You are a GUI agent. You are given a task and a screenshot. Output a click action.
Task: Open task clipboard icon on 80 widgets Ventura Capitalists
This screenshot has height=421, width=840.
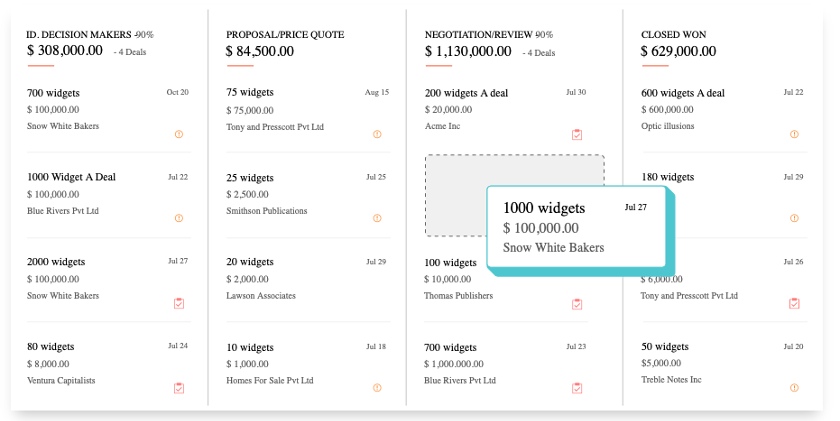179,388
